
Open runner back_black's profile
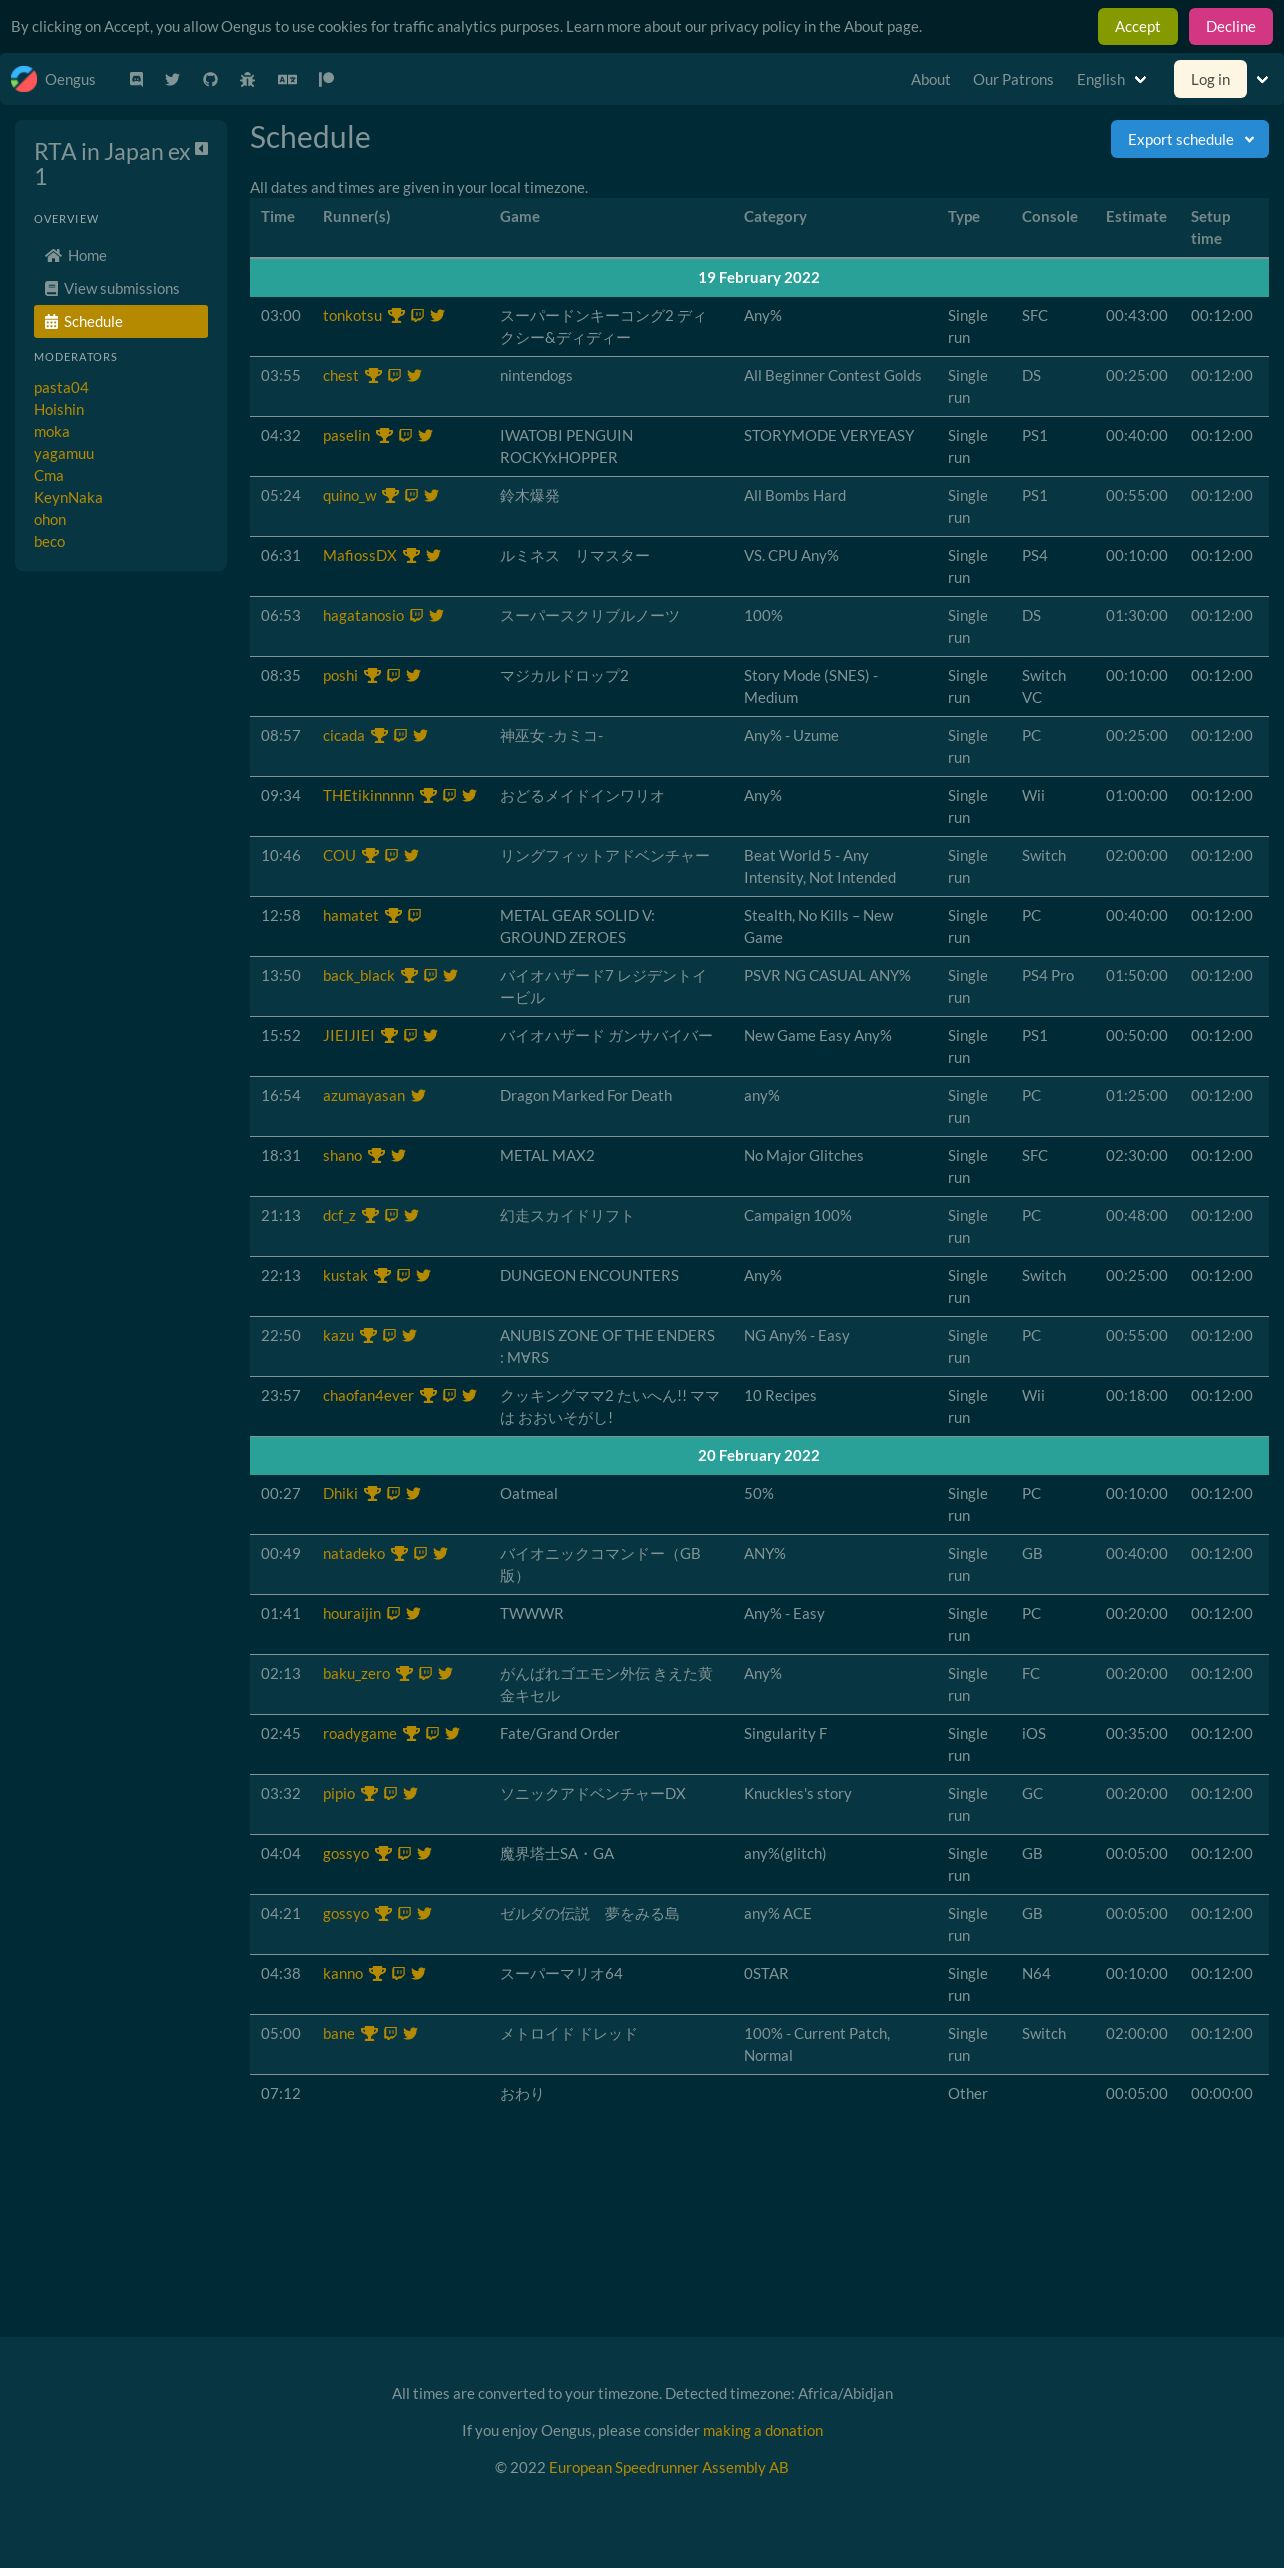(x=359, y=976)
